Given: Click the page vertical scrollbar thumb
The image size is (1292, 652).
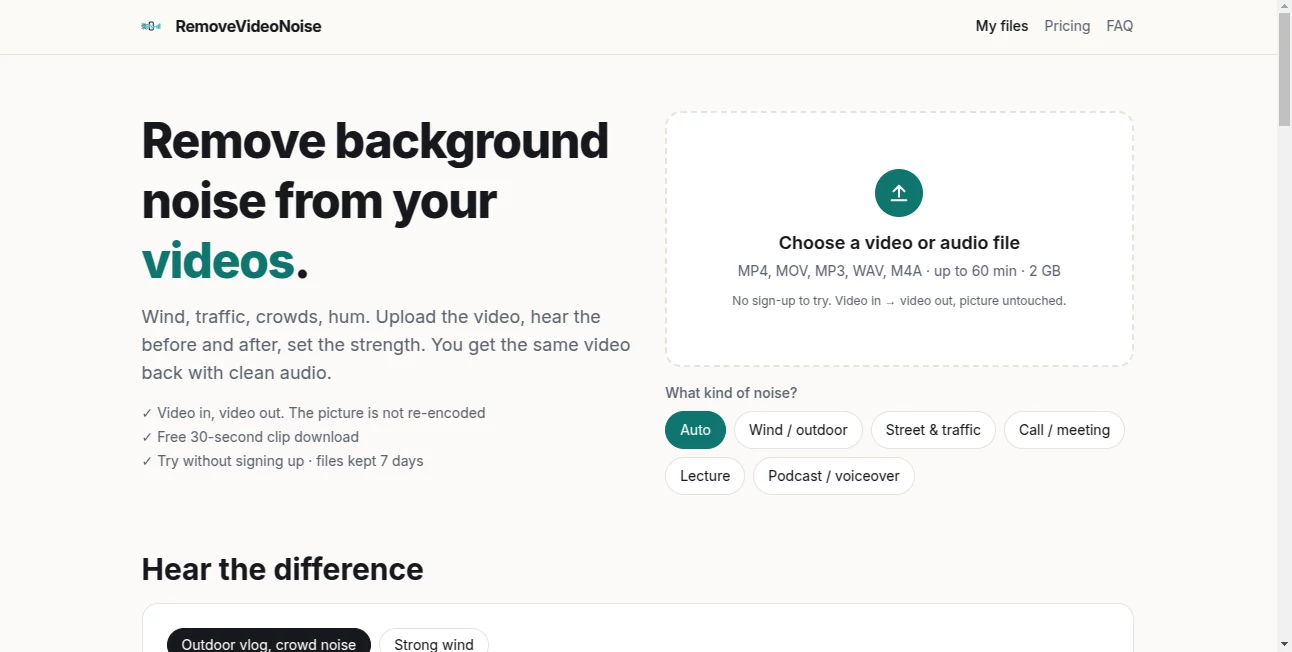Looking at the screenshot, I should click(x=1284, y=68).
